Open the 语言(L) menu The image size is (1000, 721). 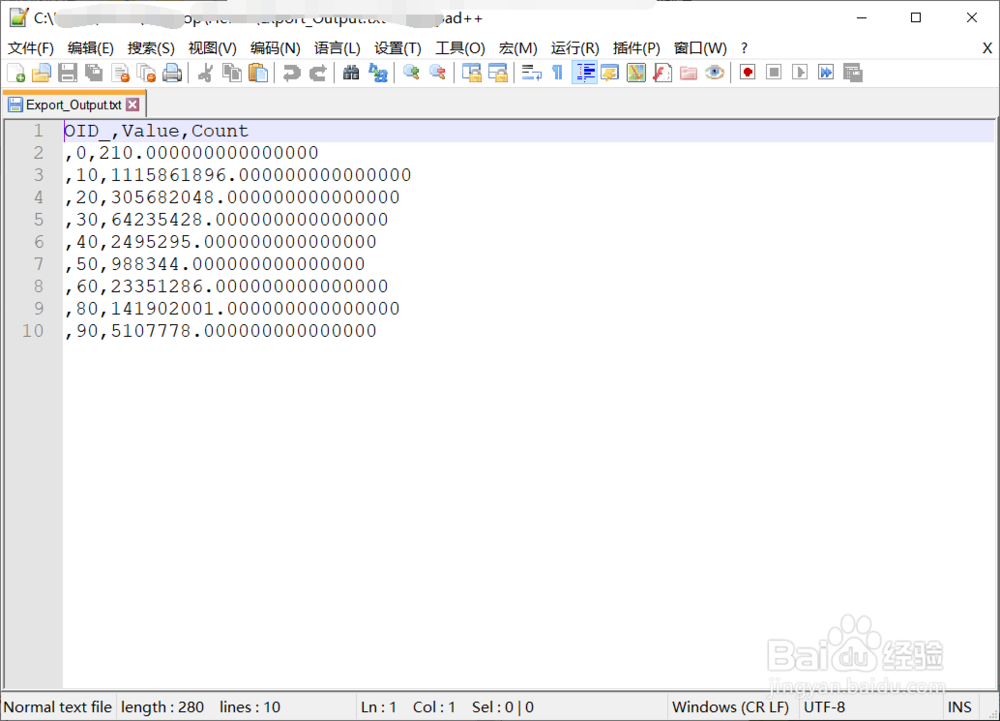click(337, 48)
